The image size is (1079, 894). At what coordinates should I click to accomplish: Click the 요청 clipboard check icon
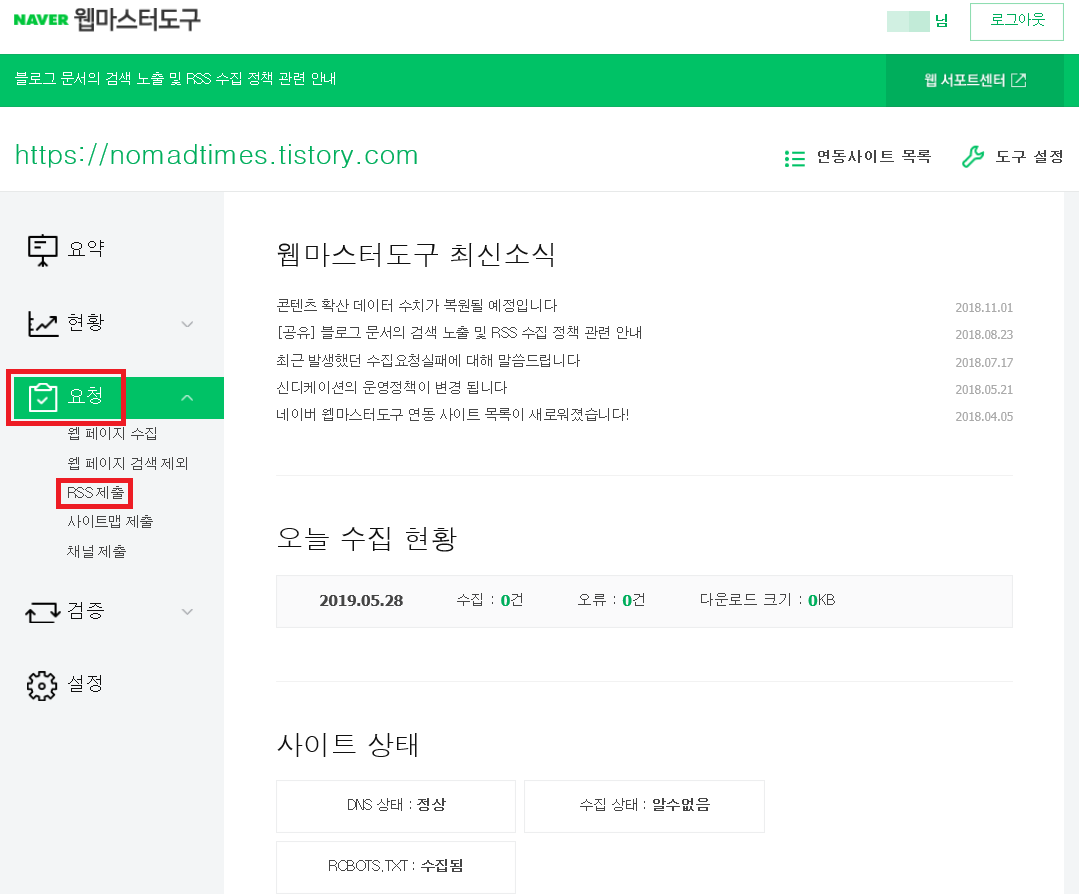pyautogui.click(x=43, y=397)
